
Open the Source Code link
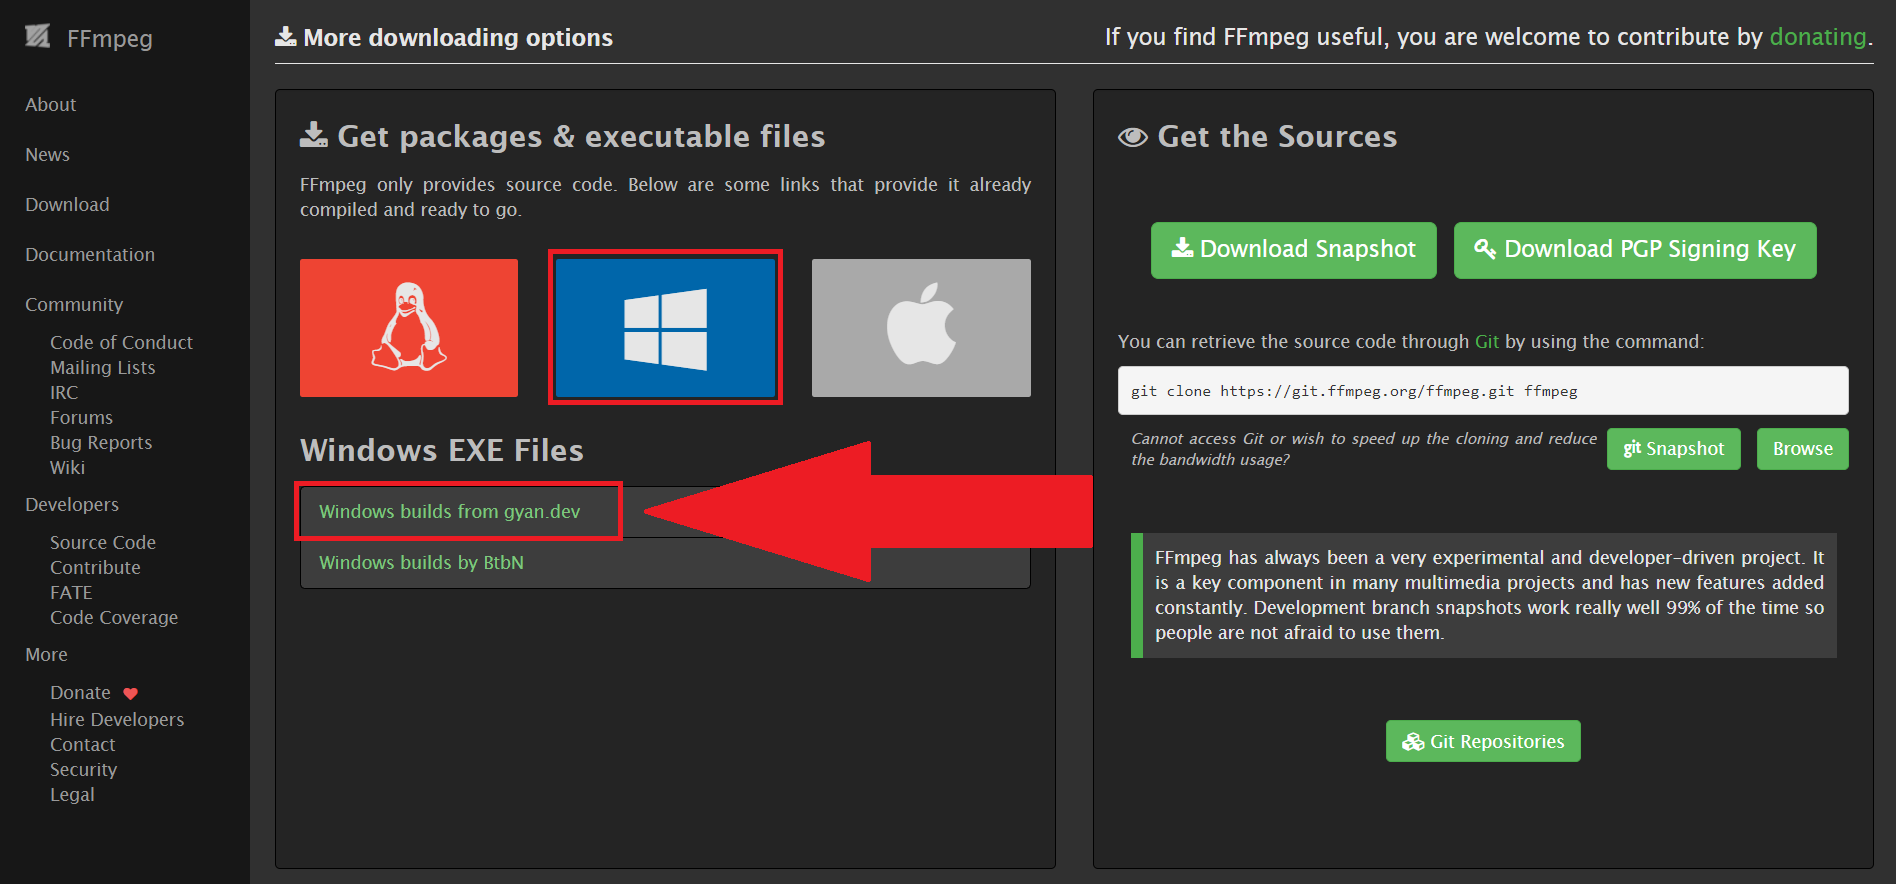(103, 543)
